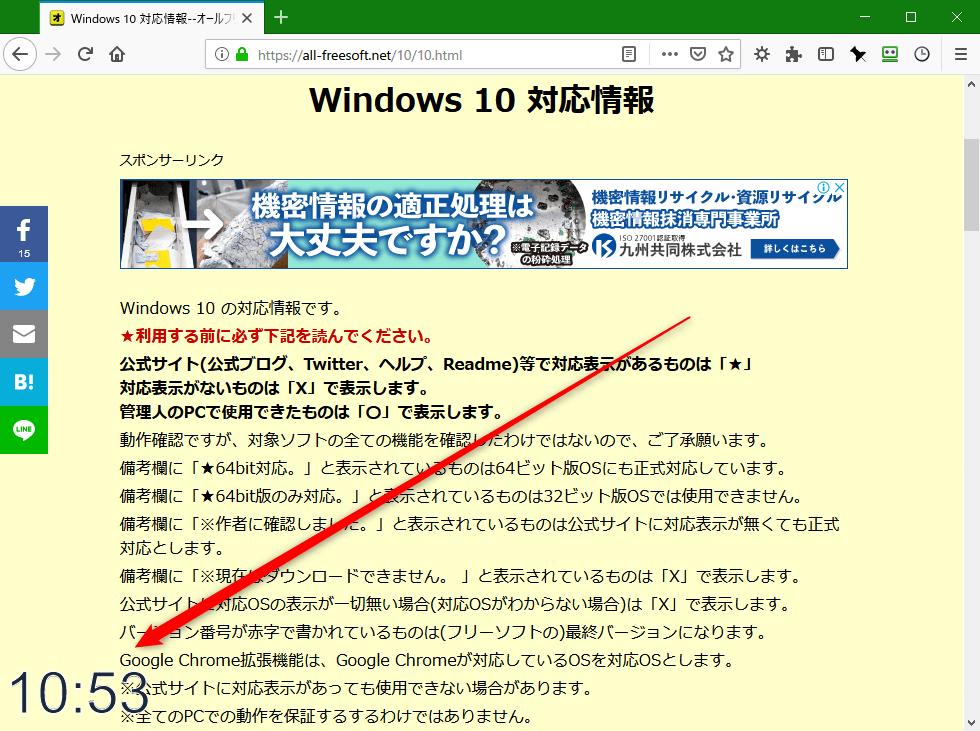The image size is (980, 731).
Task: Reload the current page
Action: pyautogui.click(x=85, y=54)
